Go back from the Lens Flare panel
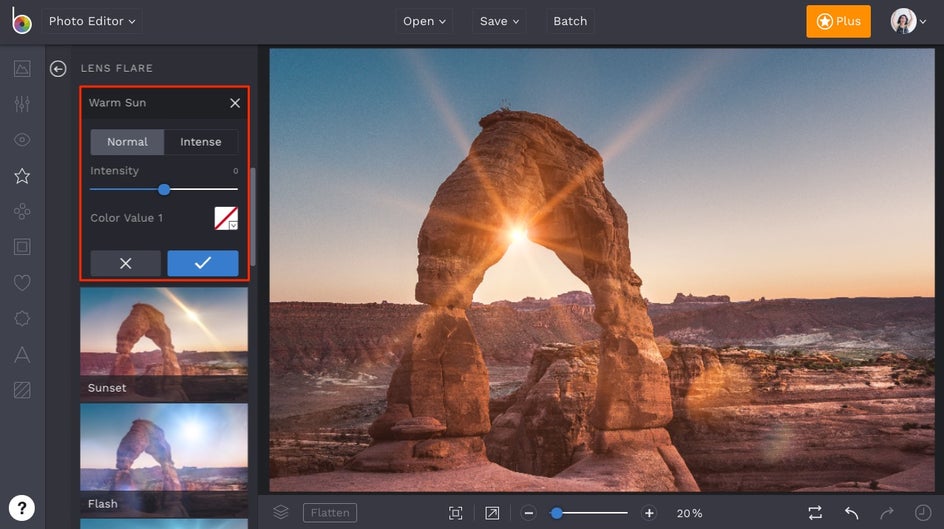This screenshot has width=944, height=529. [x=58, y=69]
